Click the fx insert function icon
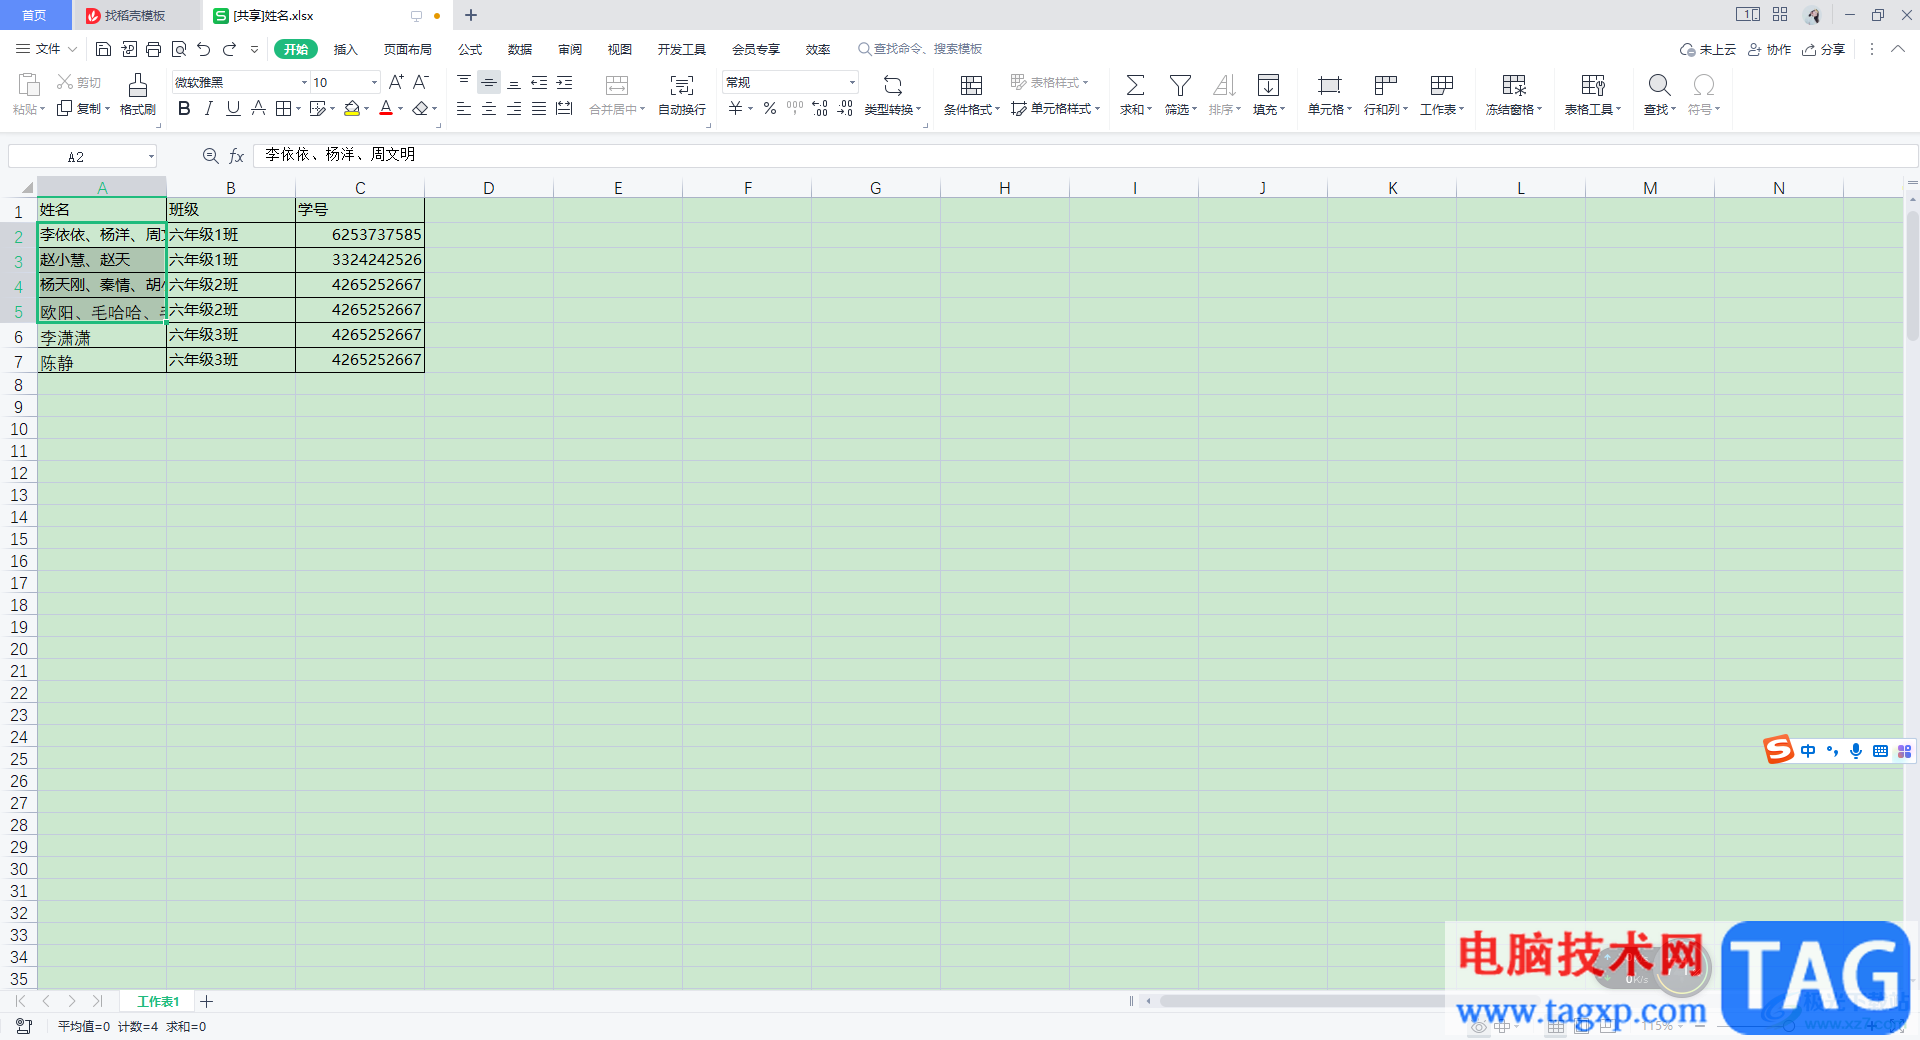Screen dimensions: 1920x1040 (237, 156)
